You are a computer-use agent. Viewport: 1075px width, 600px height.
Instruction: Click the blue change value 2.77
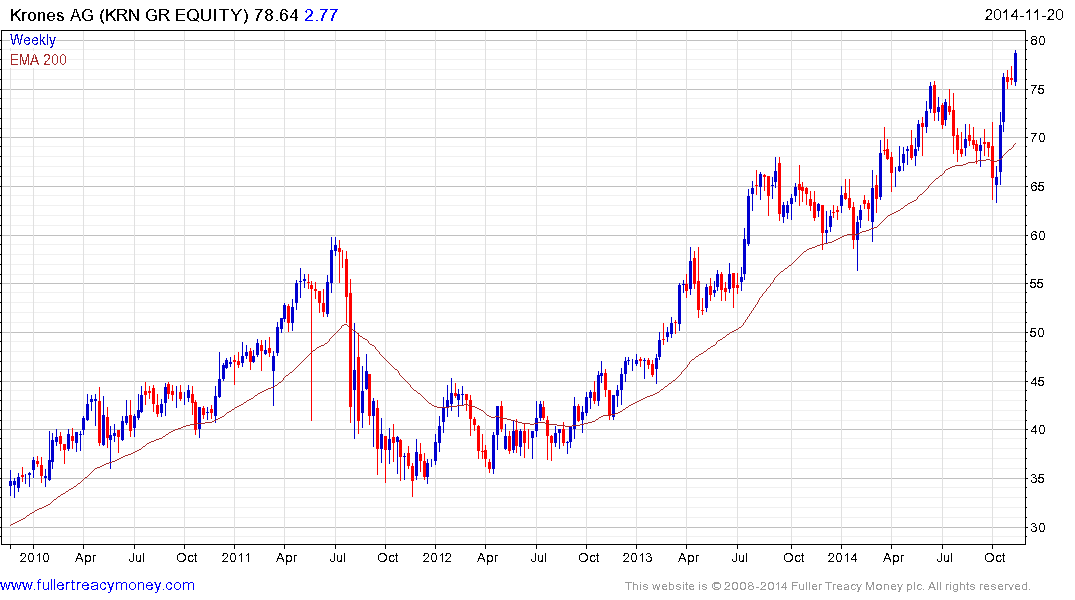(322, 15)
